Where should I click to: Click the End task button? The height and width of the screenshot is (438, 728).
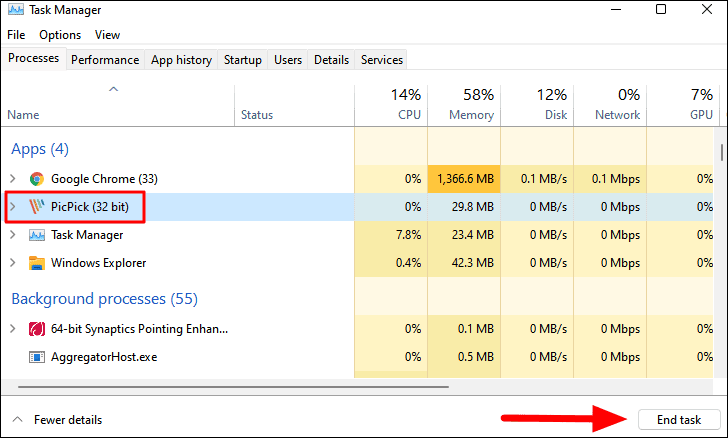[x=679, y=420]
